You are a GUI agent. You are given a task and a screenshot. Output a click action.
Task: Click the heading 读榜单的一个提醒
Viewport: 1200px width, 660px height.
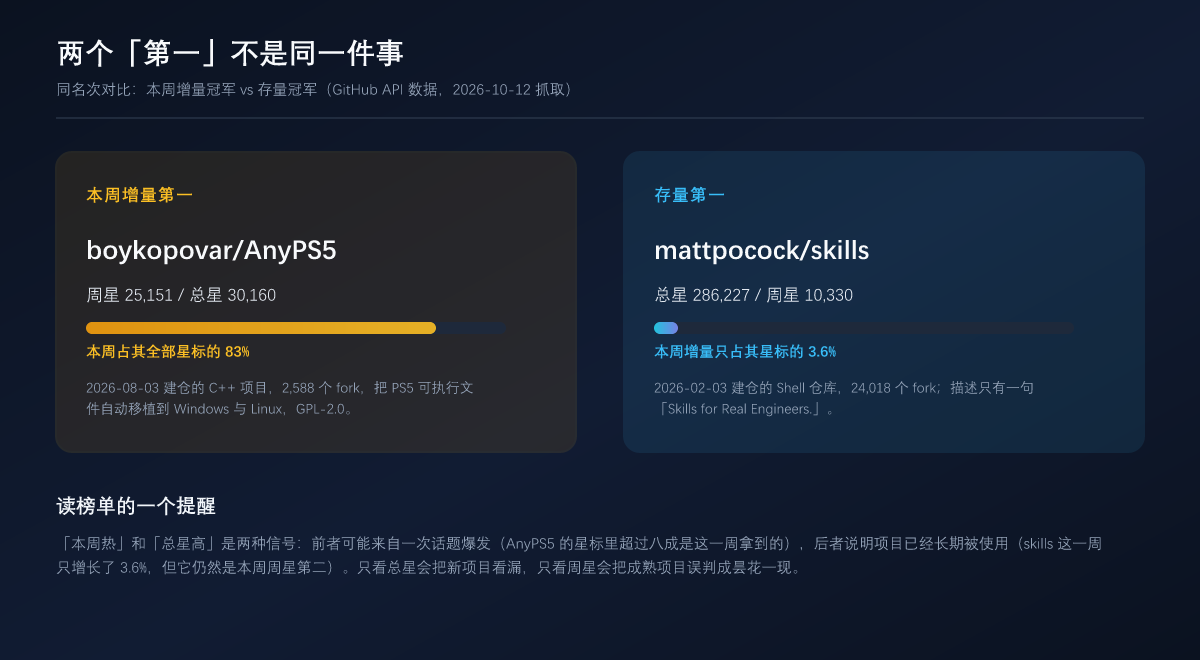pos(136,506)
